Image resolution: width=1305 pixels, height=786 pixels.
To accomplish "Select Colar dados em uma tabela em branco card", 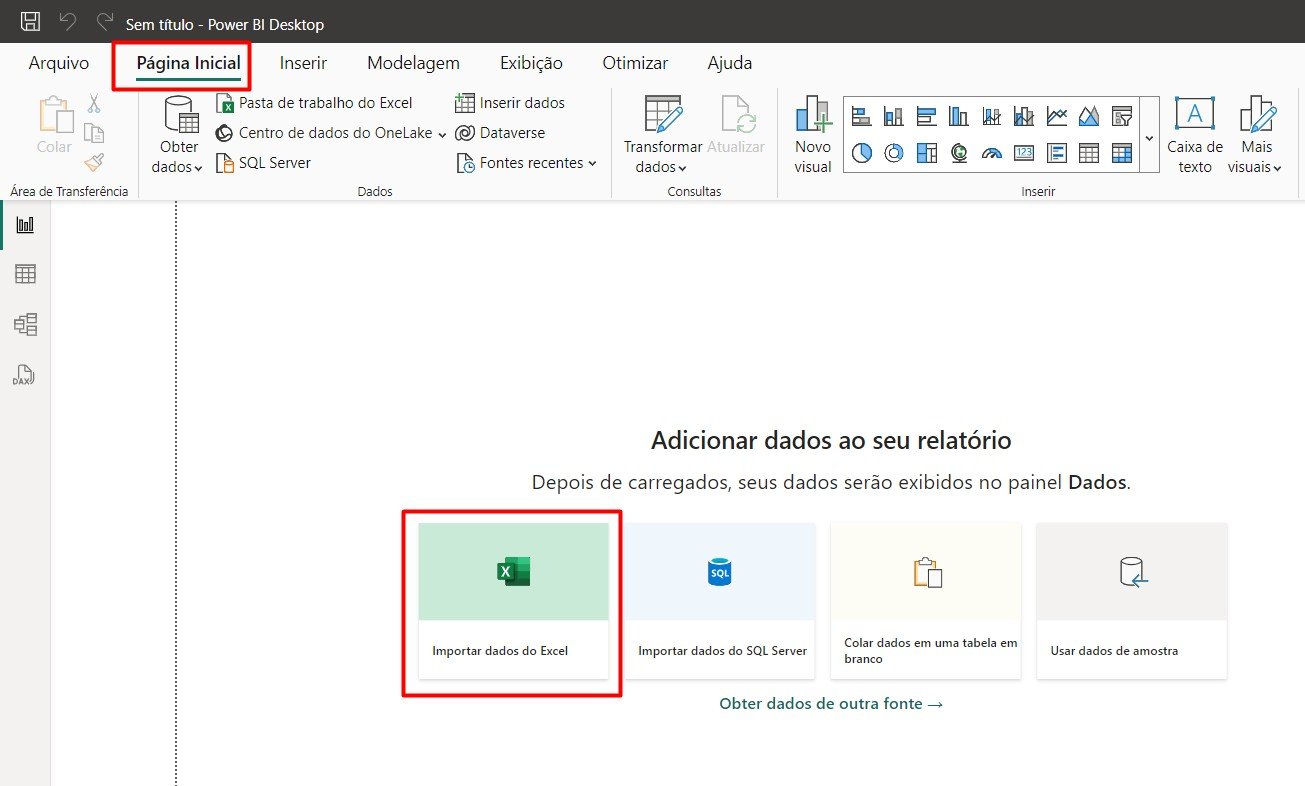I will pos(926,601).
